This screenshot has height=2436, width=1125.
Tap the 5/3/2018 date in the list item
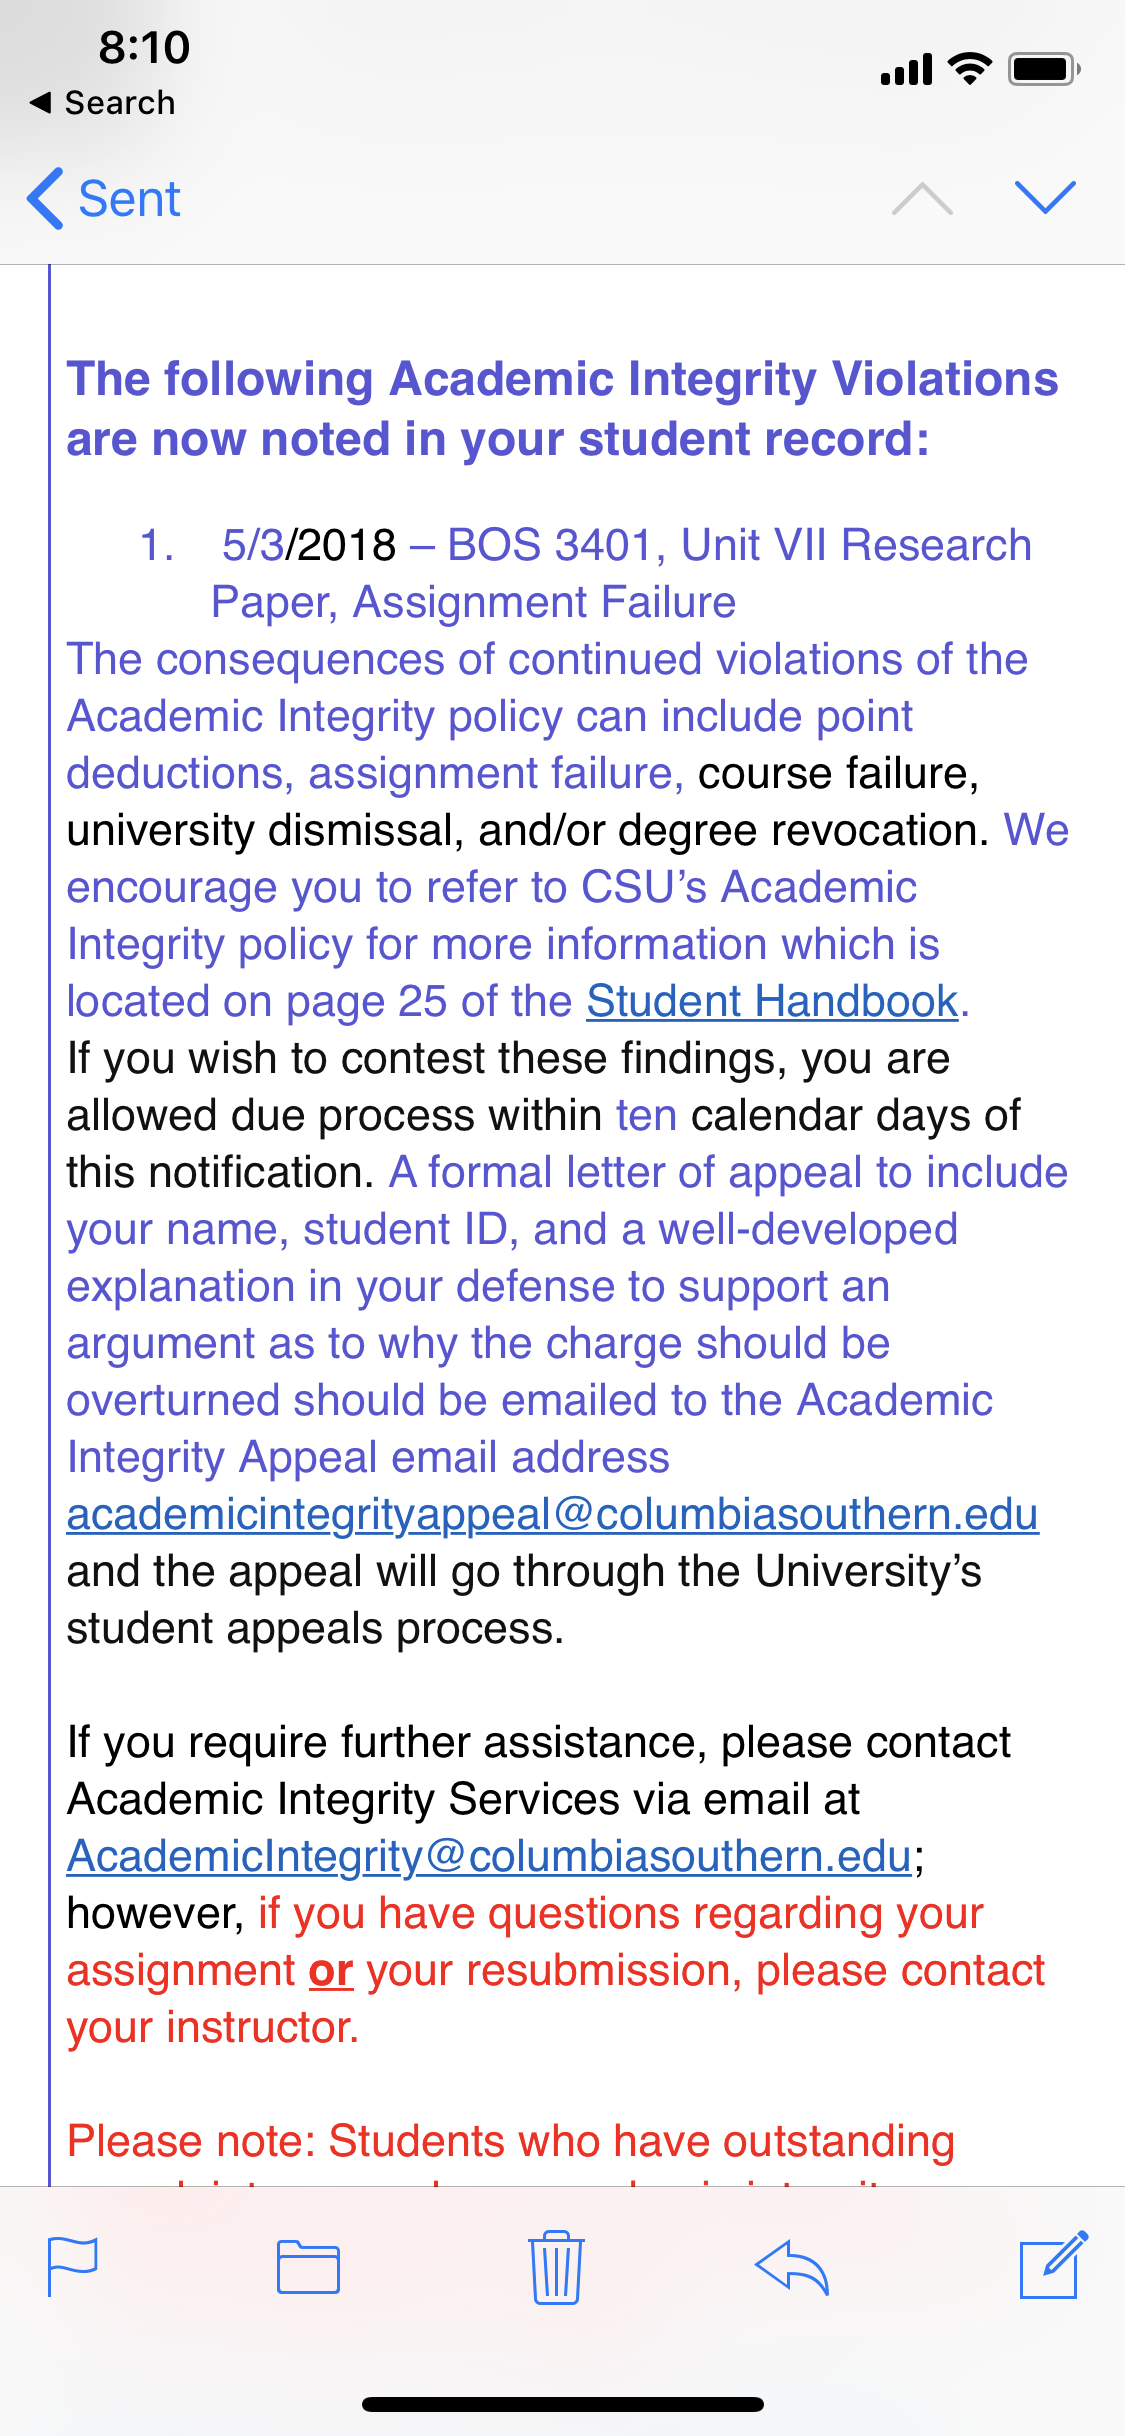(x=309, y=545)
